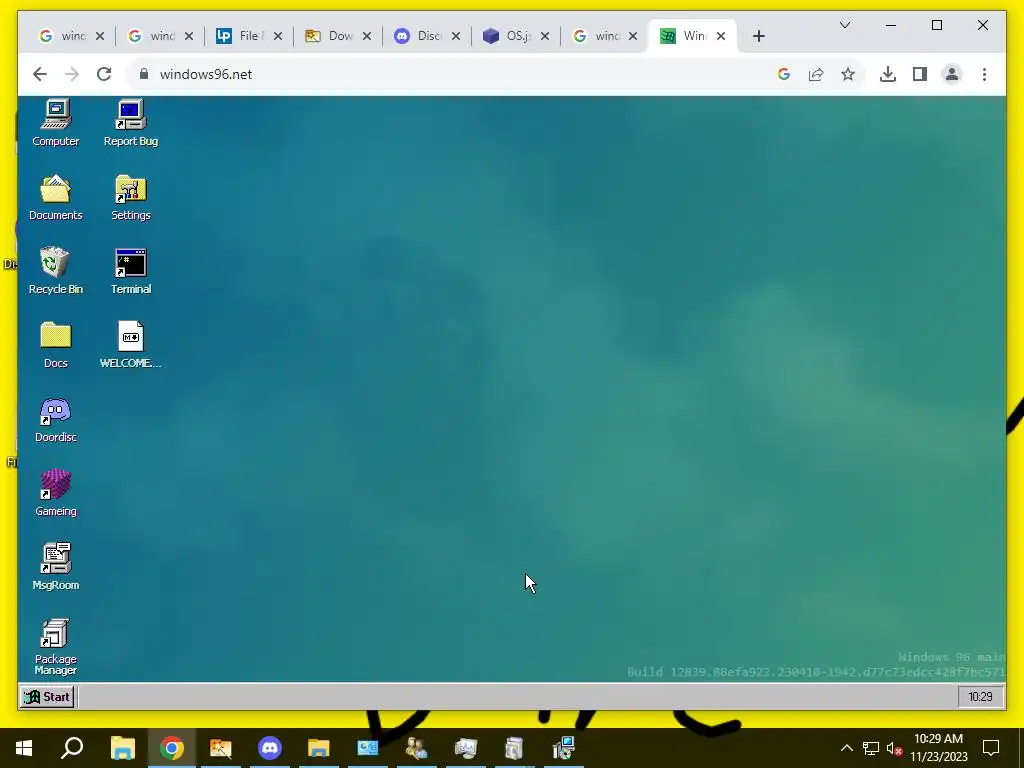Open Windows taskbar search
The image size is (1024, 768).
coord(72,748)
